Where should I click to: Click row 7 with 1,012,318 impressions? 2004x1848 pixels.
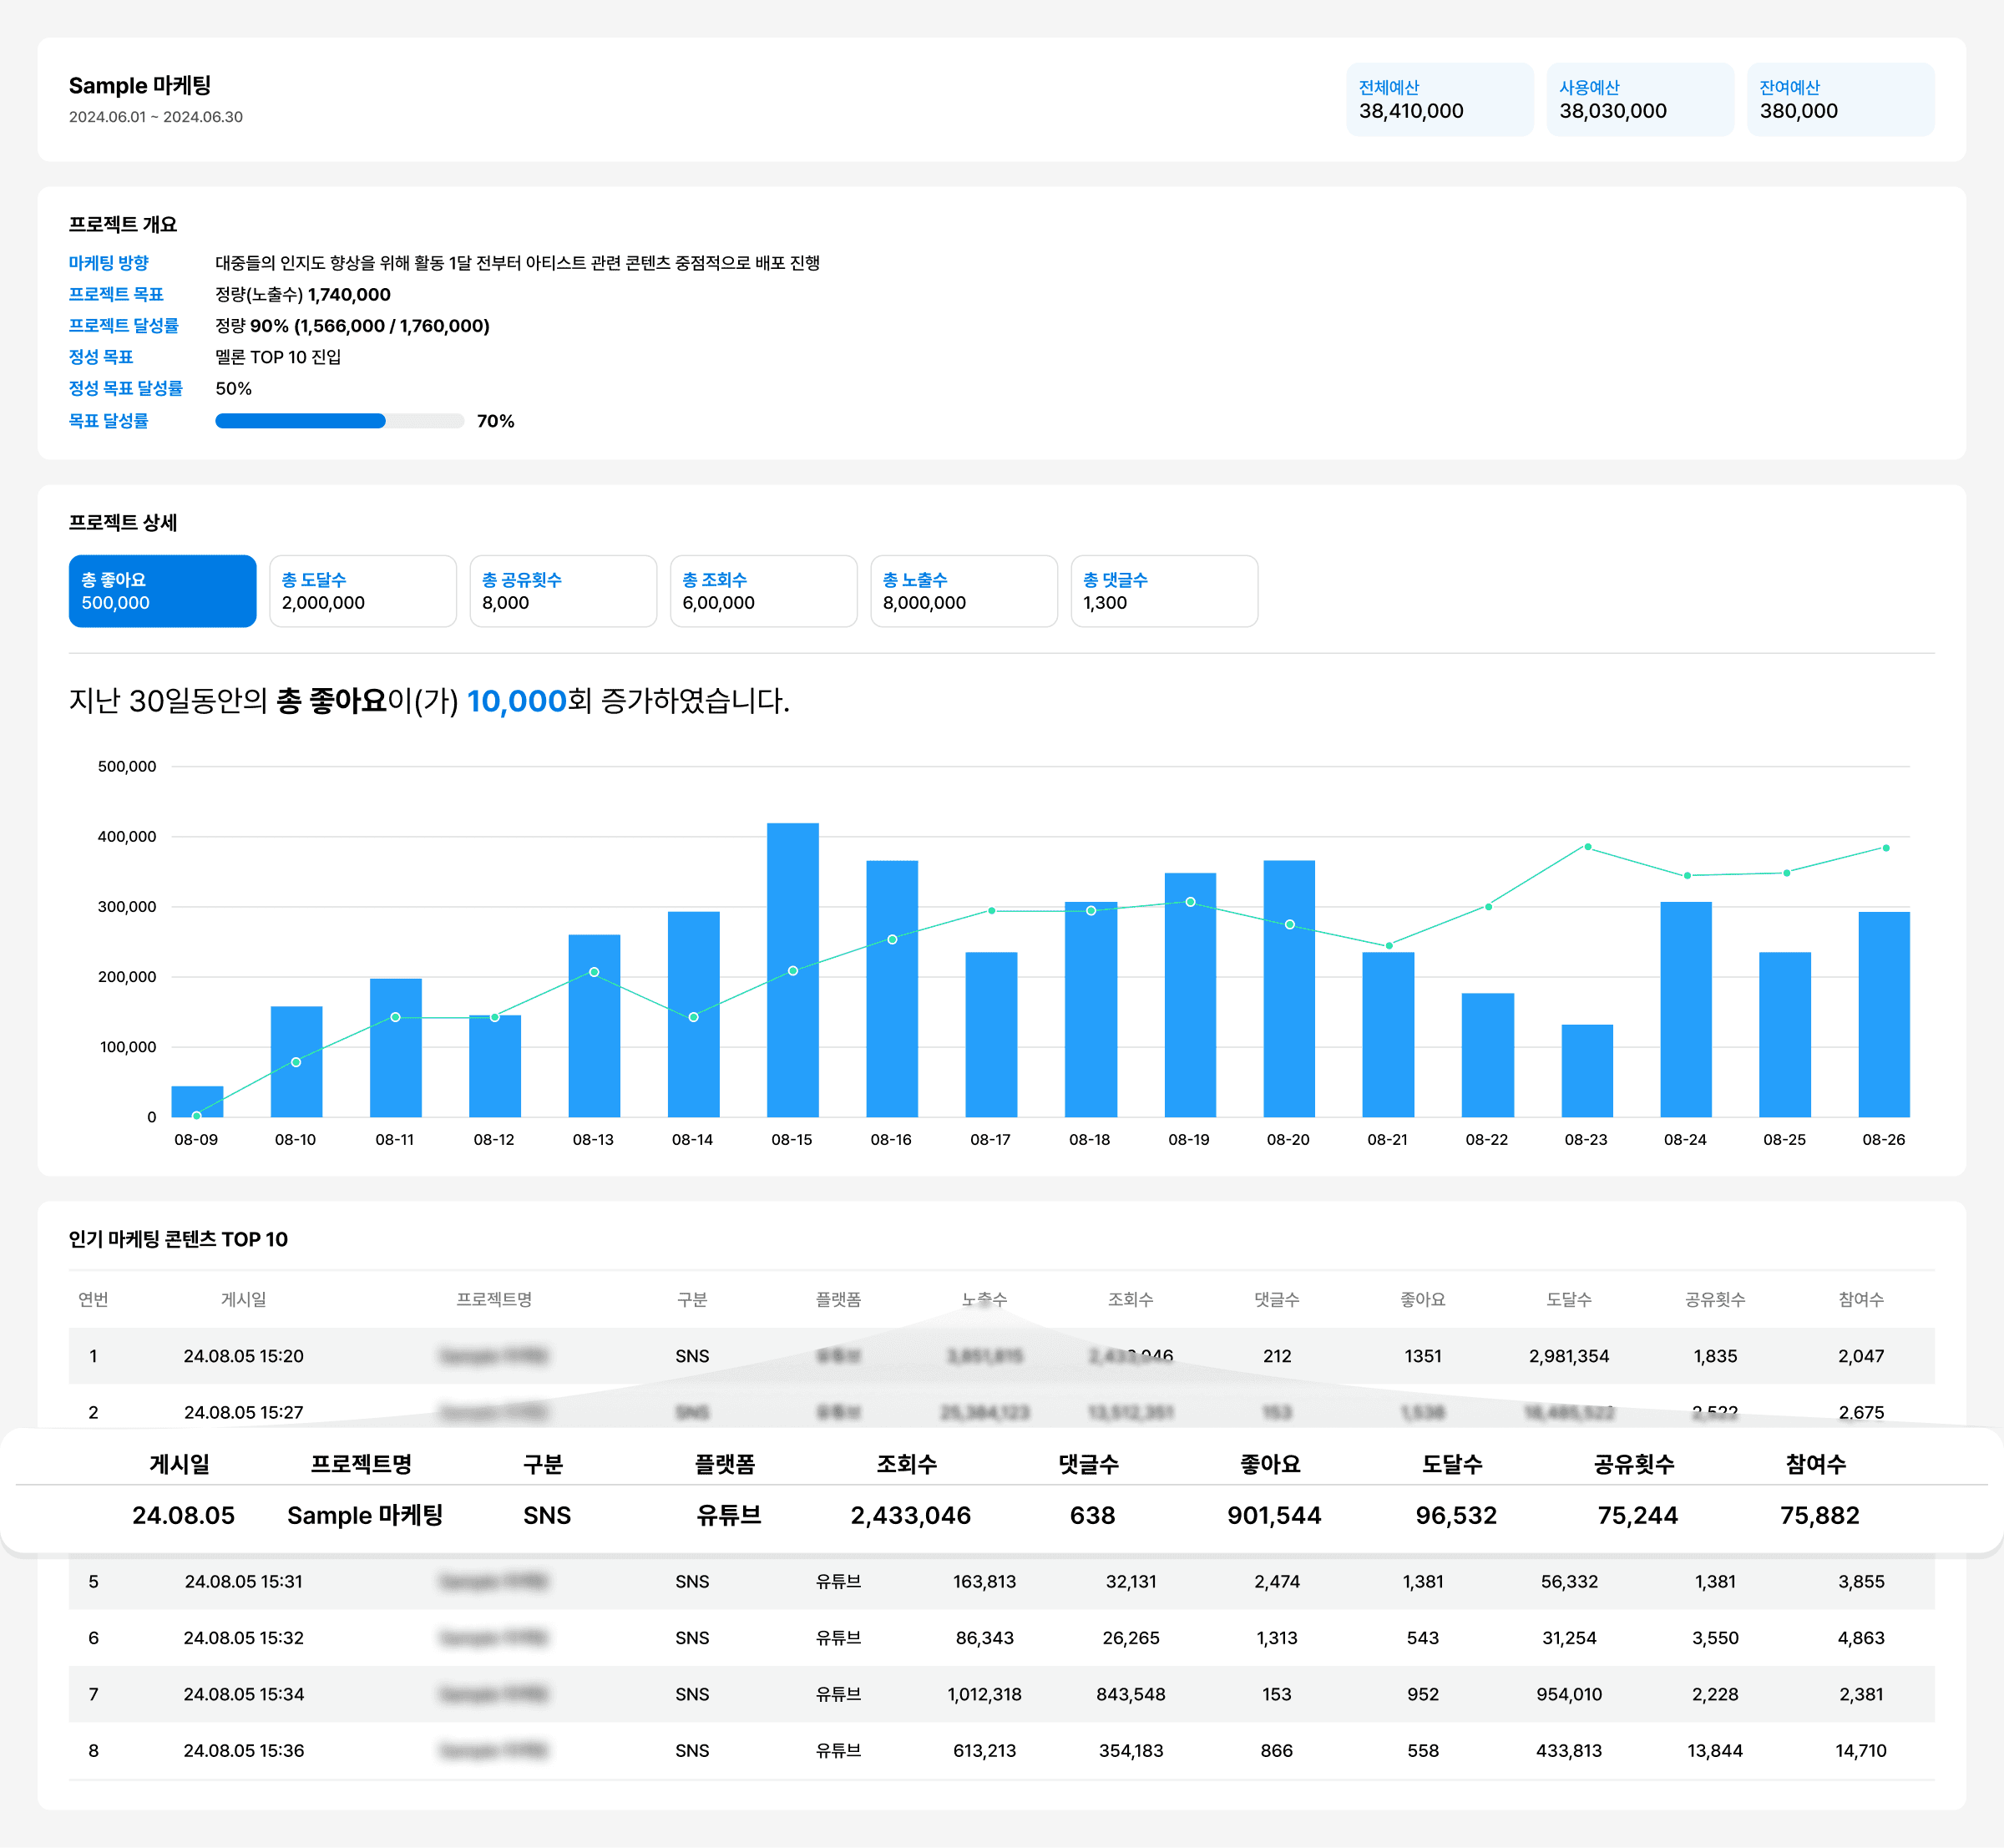[984, 1694]
